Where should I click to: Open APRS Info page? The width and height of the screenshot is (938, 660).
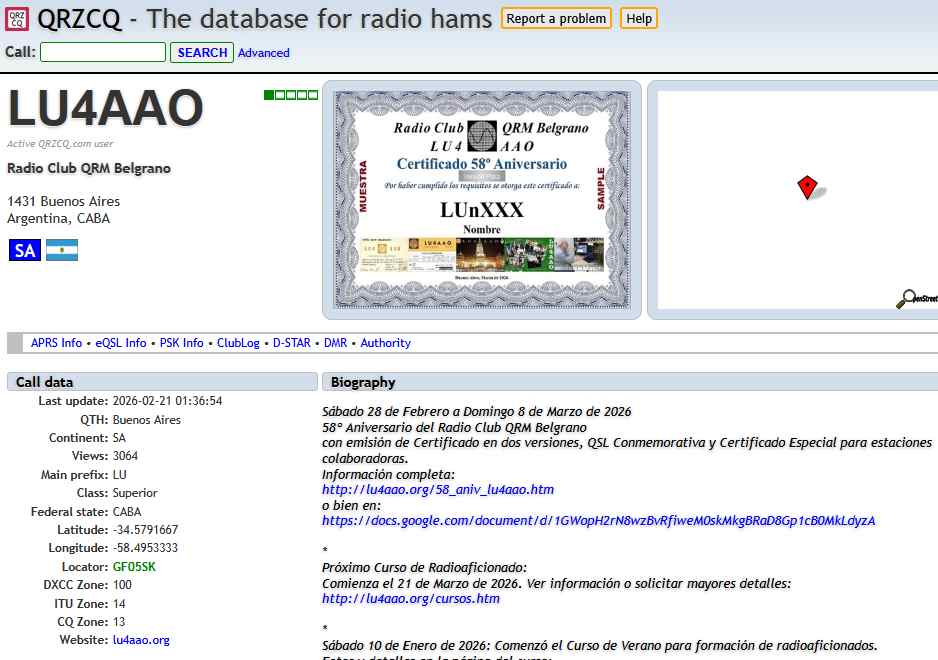(x=56, y=343)
